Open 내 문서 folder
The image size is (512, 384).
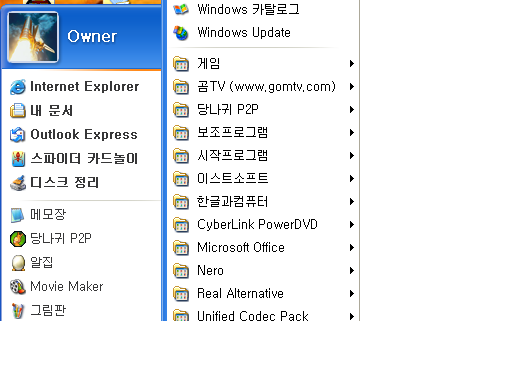[81, 111]
